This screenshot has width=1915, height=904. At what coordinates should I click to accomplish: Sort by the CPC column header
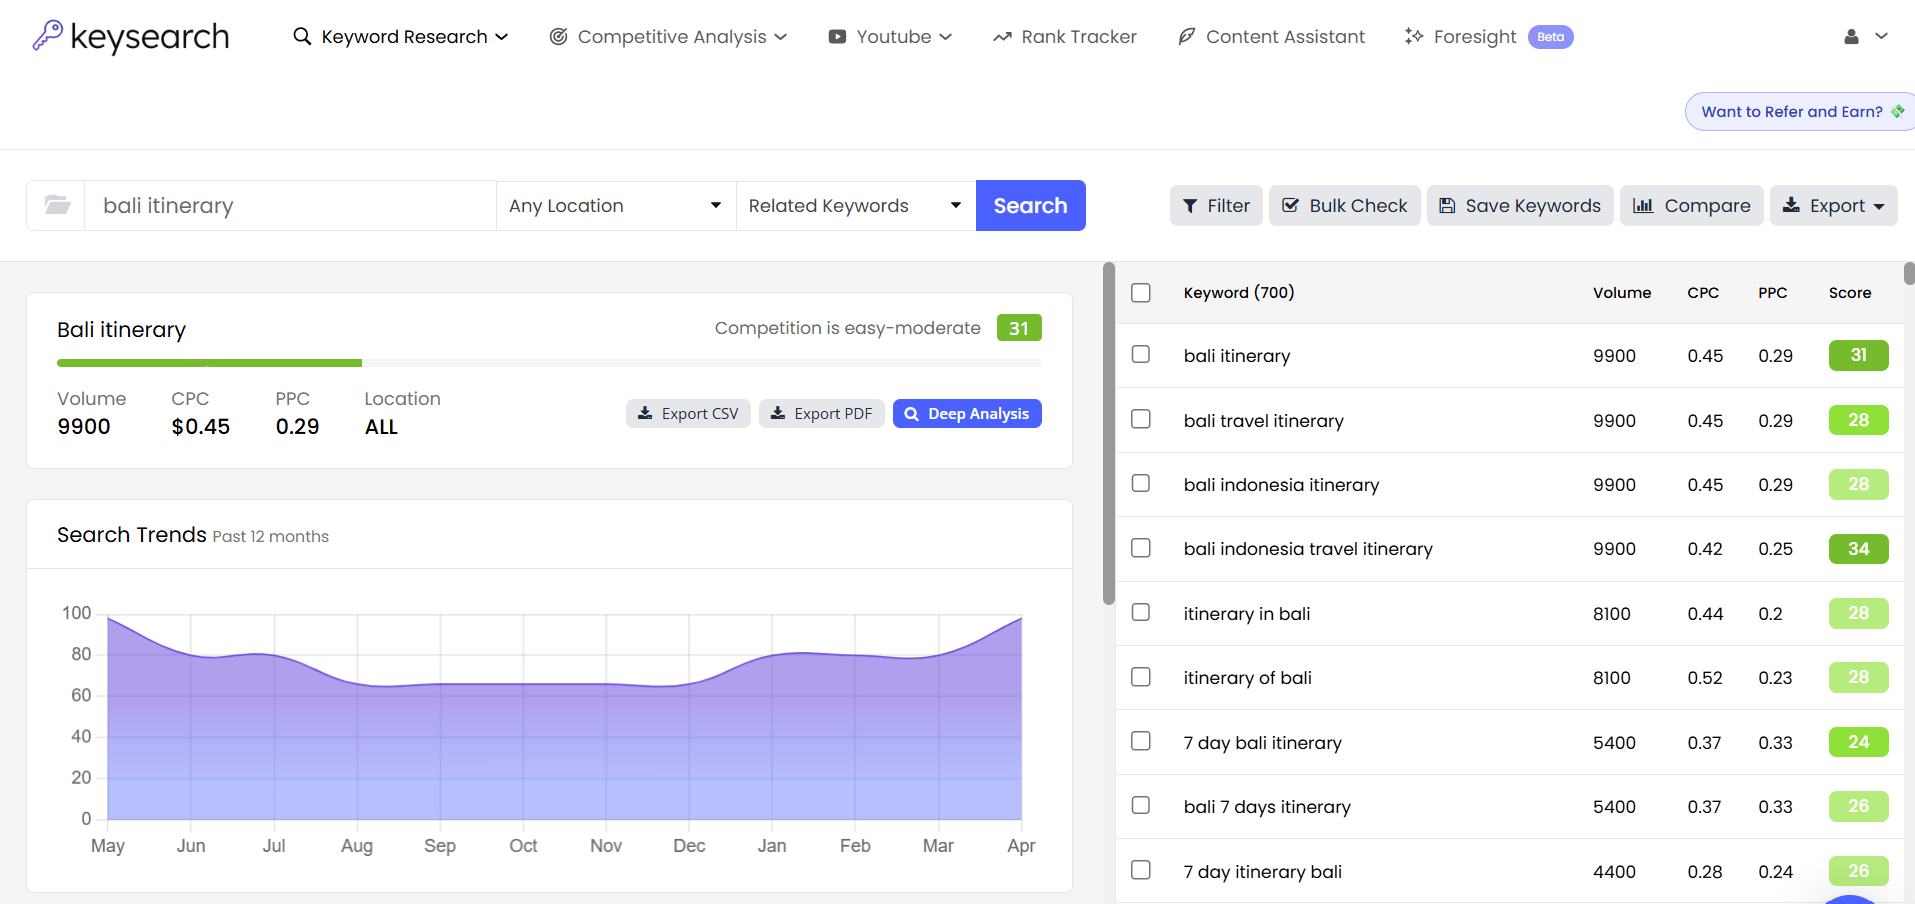[x=1703, y=293]
